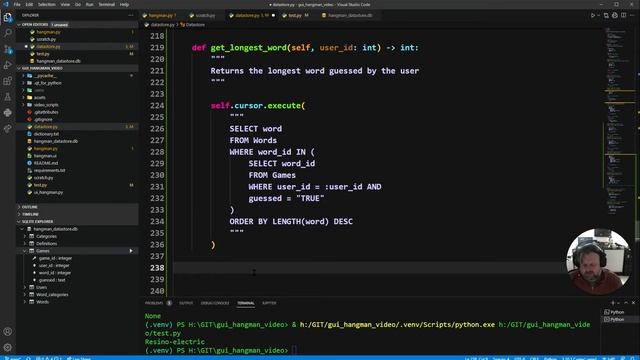This screenshot has height=360, width=640.
Task: Open requirements.txt in file explorer
Action: pyautogui.click(x=49, y=170)
